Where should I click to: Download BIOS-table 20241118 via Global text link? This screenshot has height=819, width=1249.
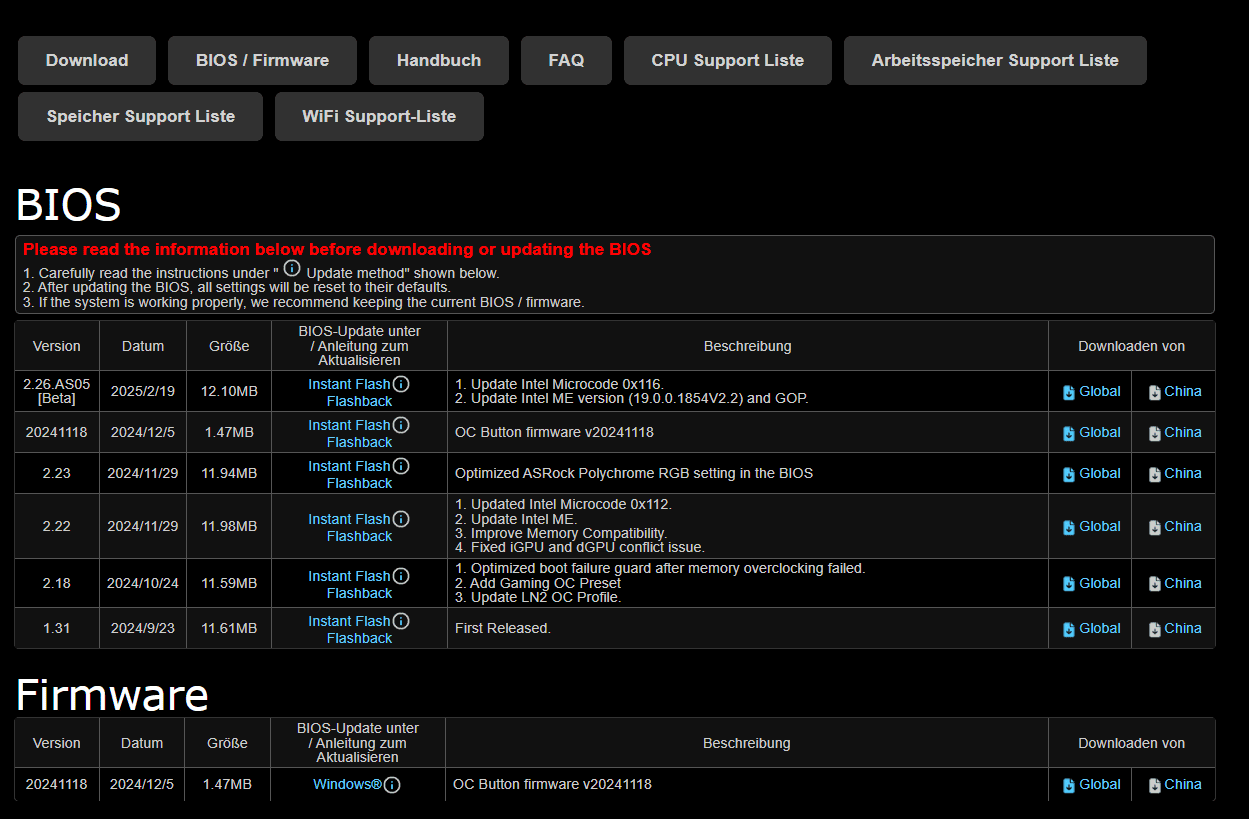point(1100,432)
